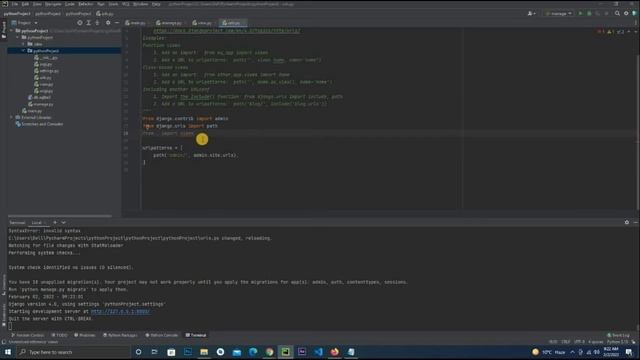640x360 pixels.
Task: Hide the Project tool window
Action: [x=117, y=23]
